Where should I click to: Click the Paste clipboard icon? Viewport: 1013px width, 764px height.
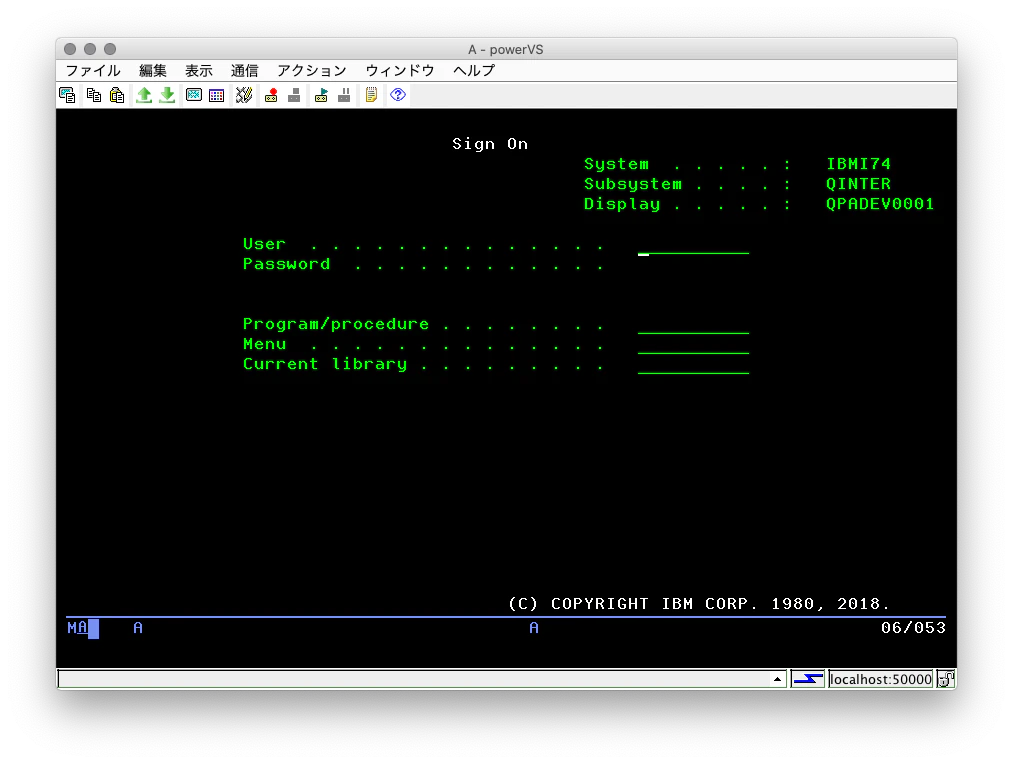click(117, 96)
